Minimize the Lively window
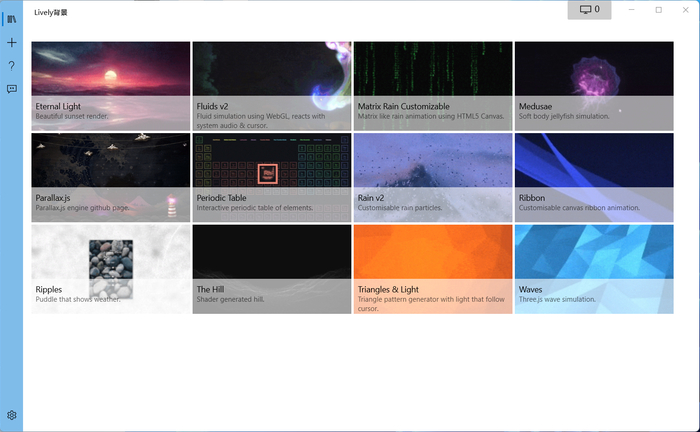 point(632,10)
